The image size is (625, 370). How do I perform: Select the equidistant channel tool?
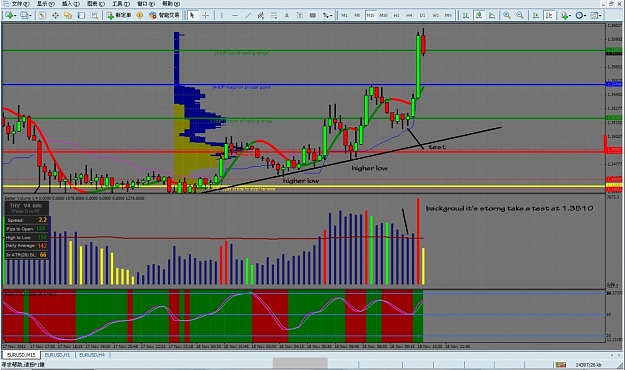click(261, 15)
